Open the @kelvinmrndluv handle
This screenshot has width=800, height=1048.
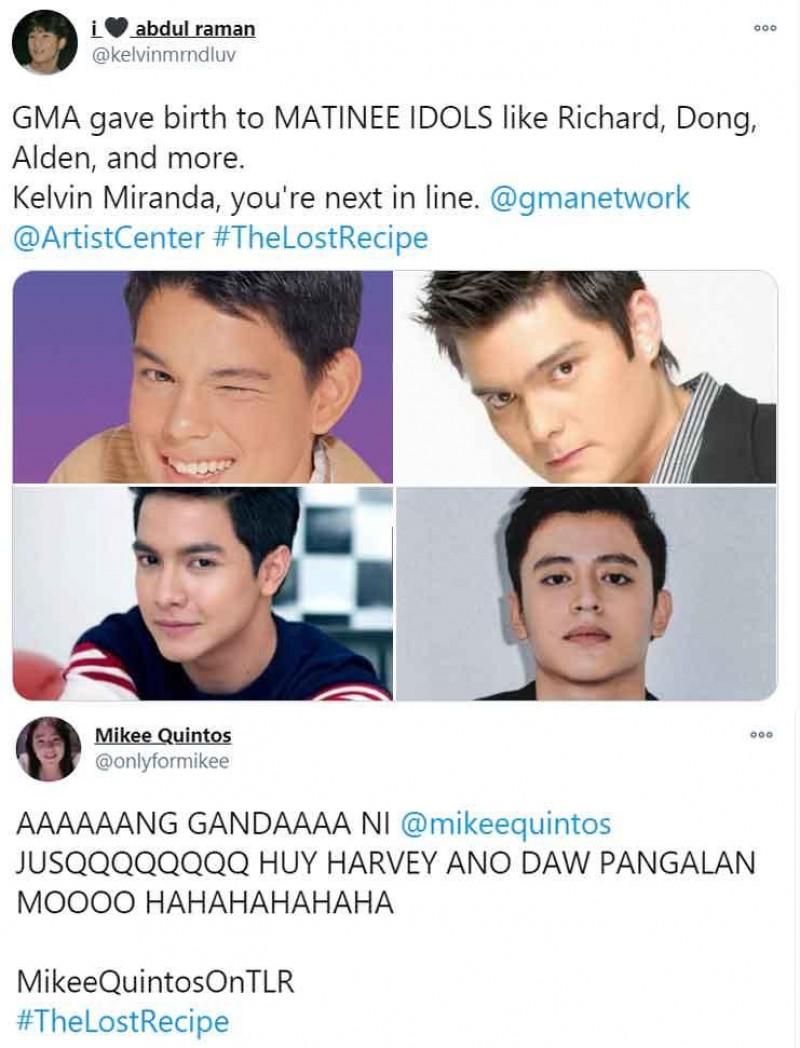click(x=163, y=55)
